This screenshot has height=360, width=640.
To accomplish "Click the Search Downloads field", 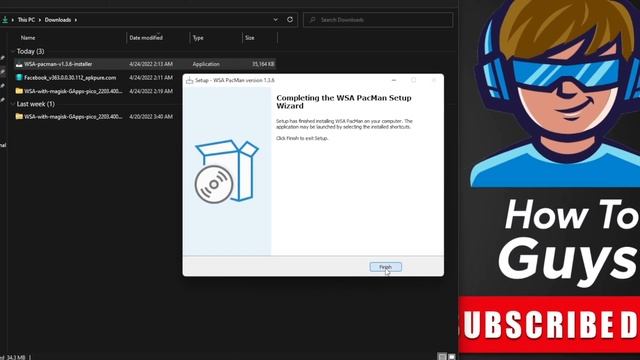I will [x=378, y=20].
